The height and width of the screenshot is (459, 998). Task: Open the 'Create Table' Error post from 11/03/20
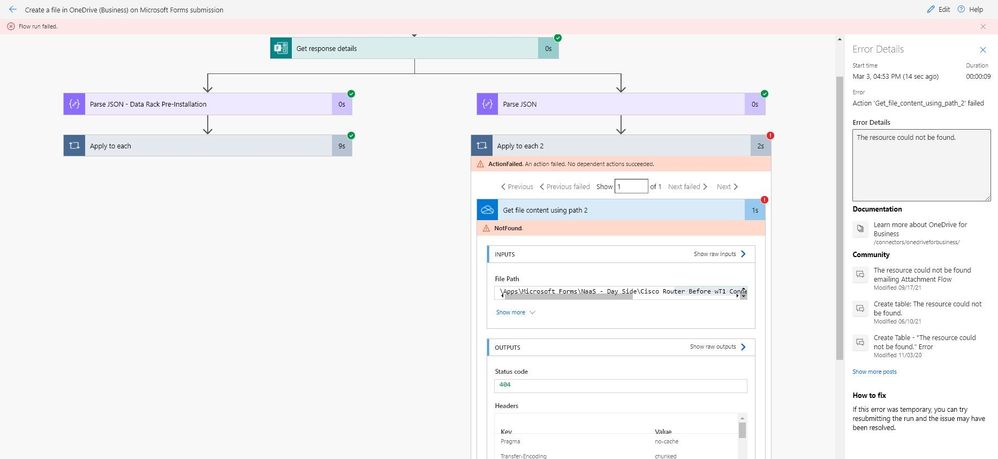[925, 342]
